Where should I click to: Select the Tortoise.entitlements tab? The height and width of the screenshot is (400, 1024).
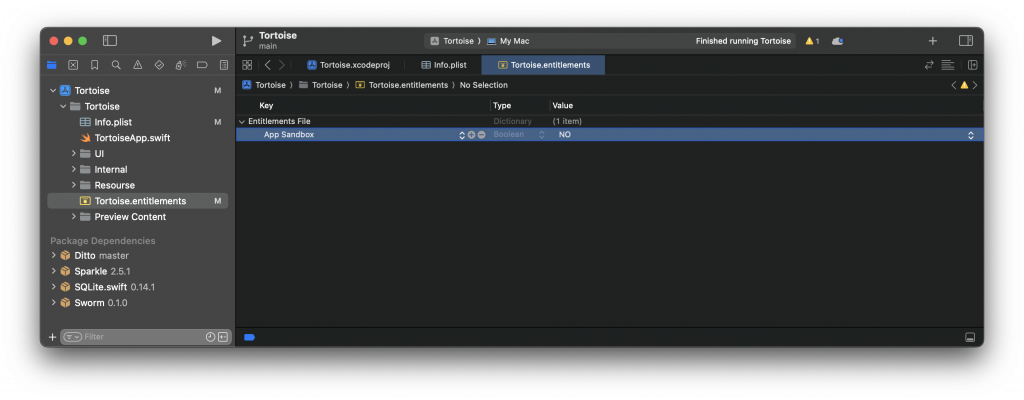543,65
